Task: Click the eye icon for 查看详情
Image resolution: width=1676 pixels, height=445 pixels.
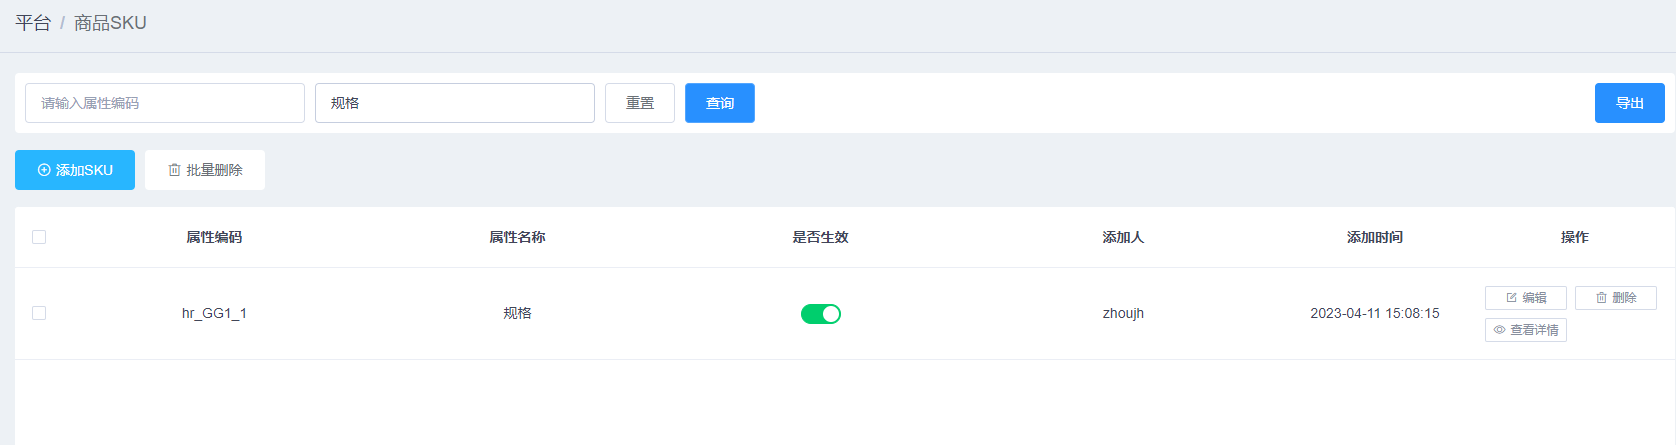Action: (1499, 330)
